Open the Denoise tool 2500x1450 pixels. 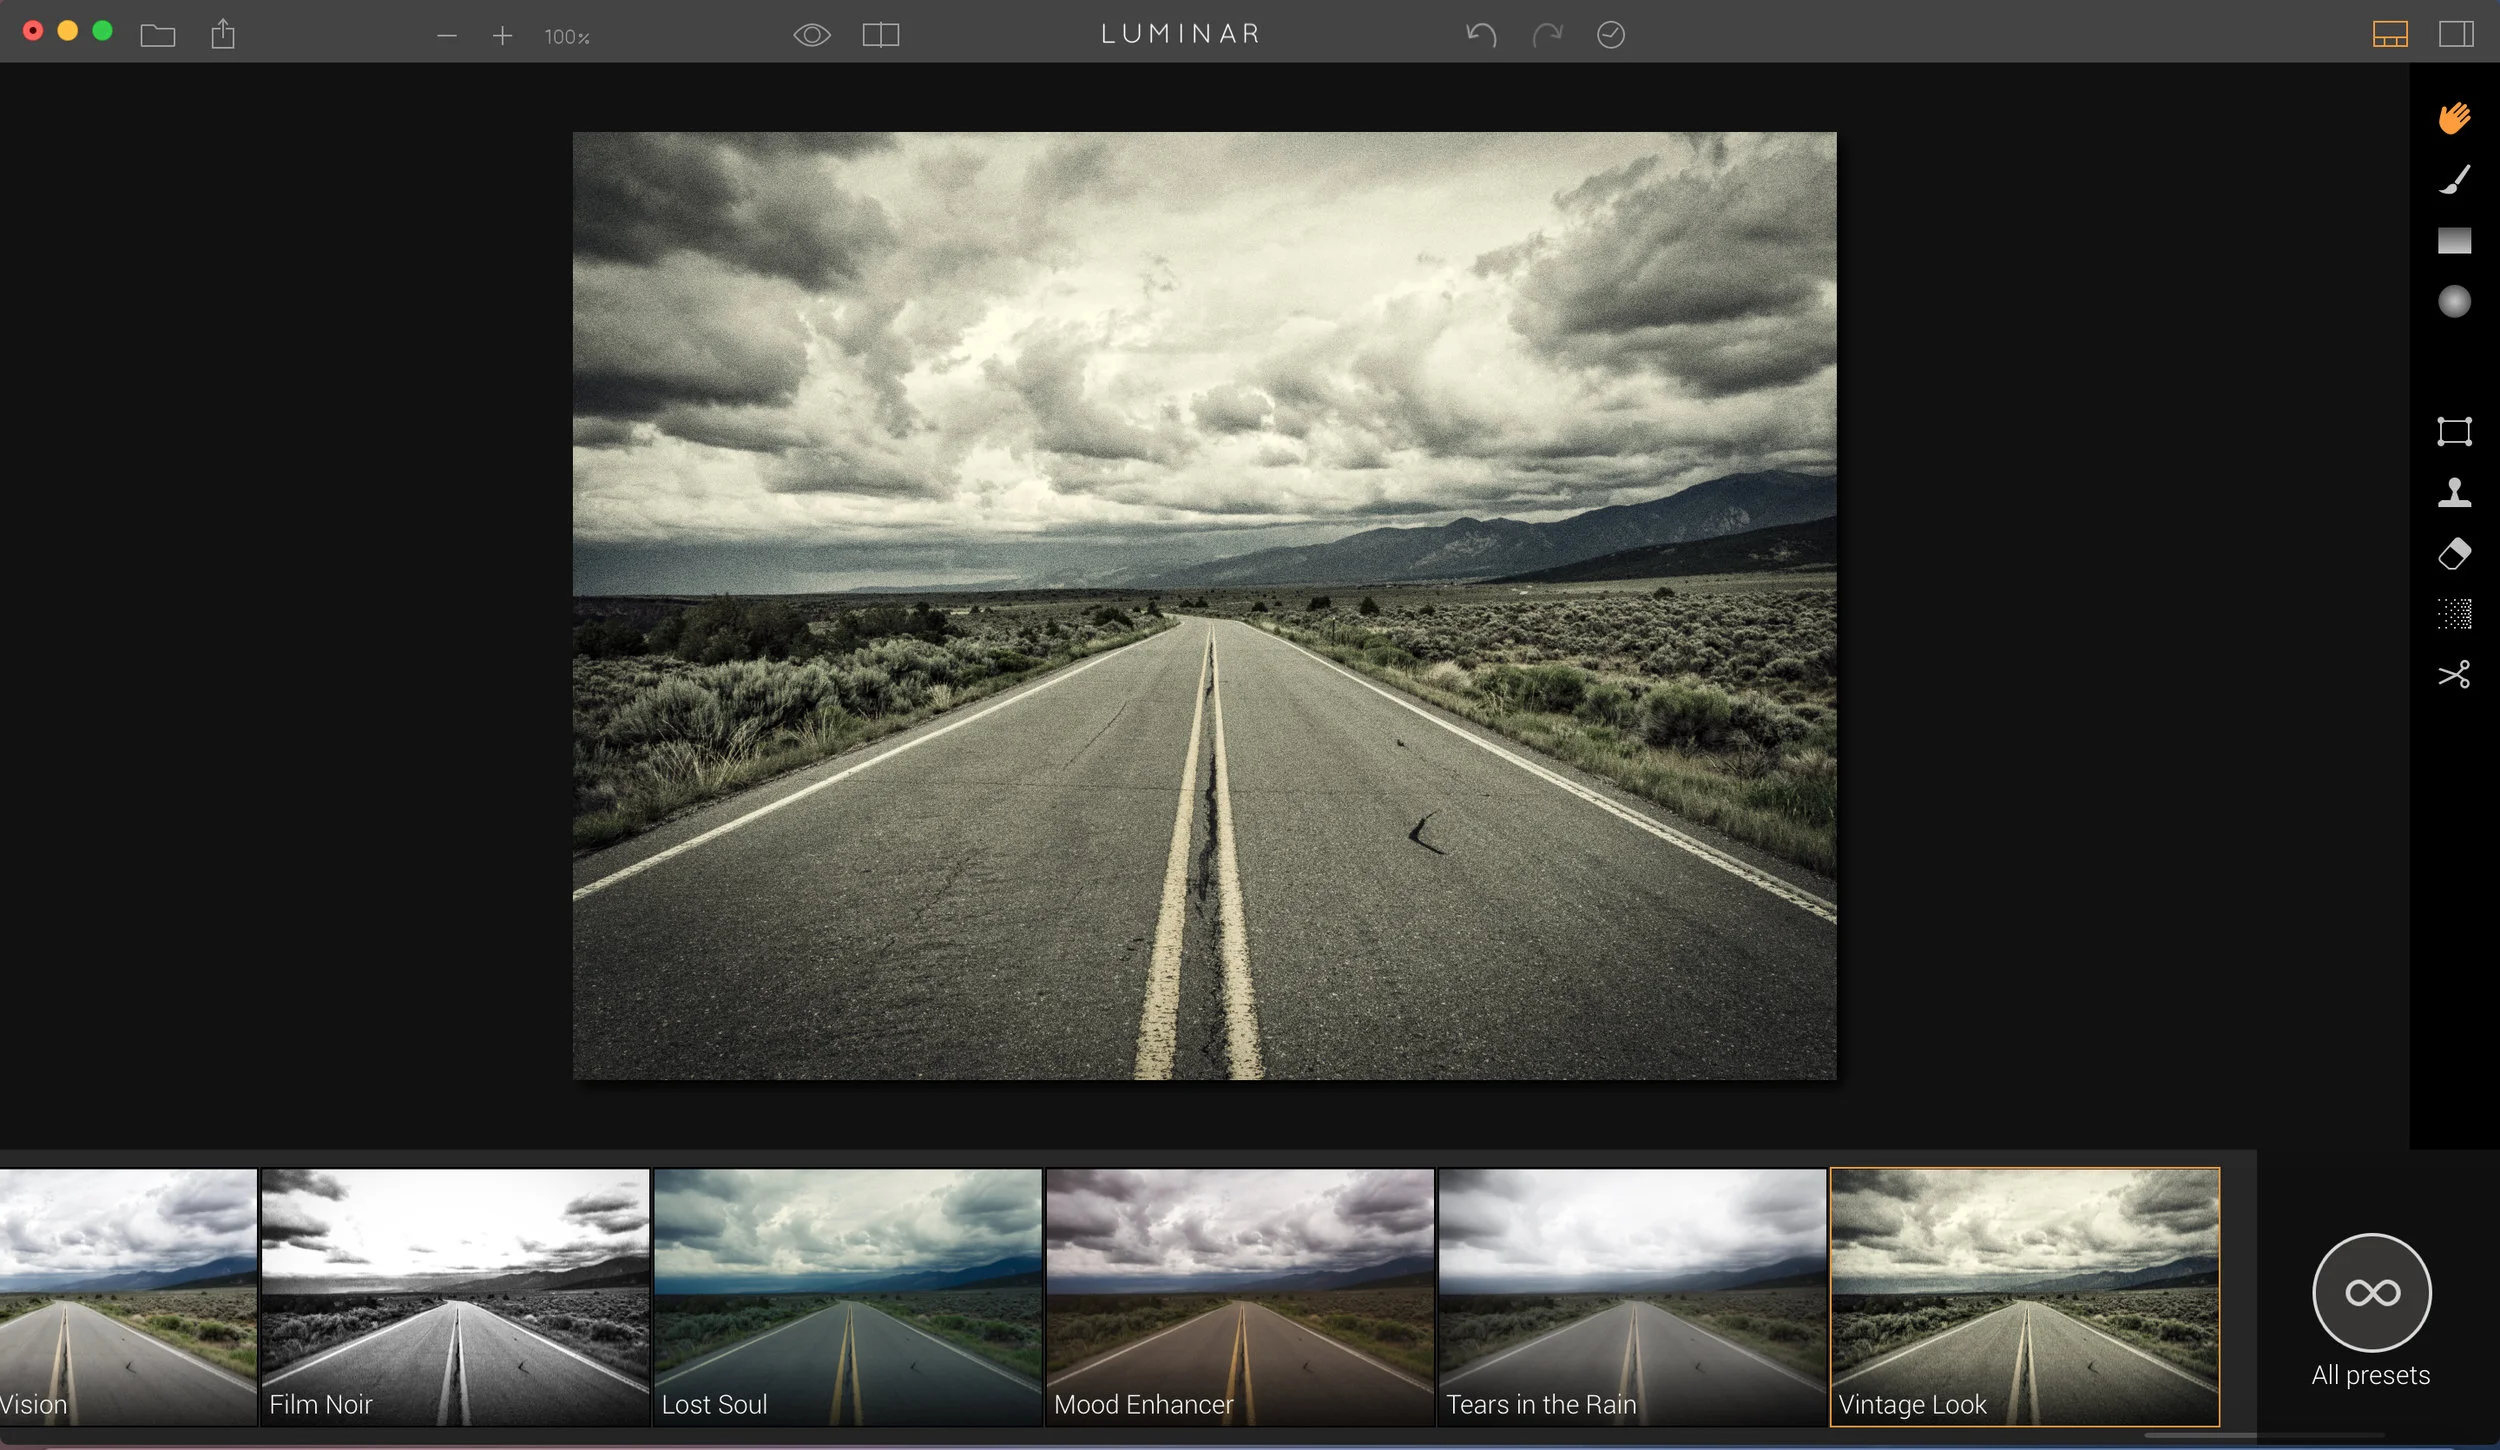pos(2454,613)
